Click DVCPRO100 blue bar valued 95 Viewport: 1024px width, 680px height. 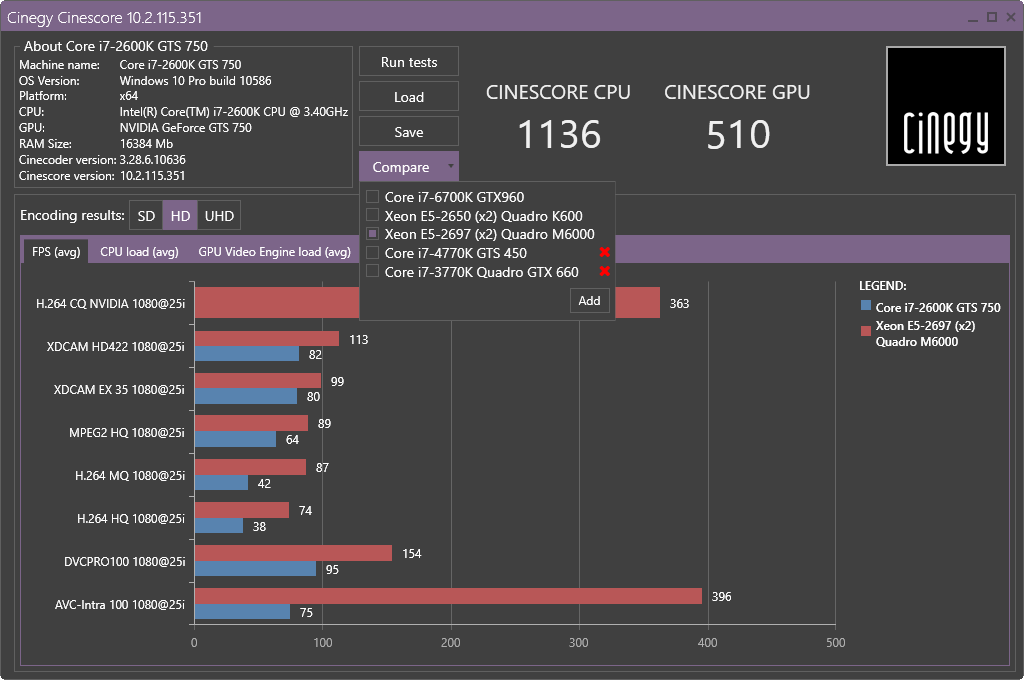click(x=255, y=568)
